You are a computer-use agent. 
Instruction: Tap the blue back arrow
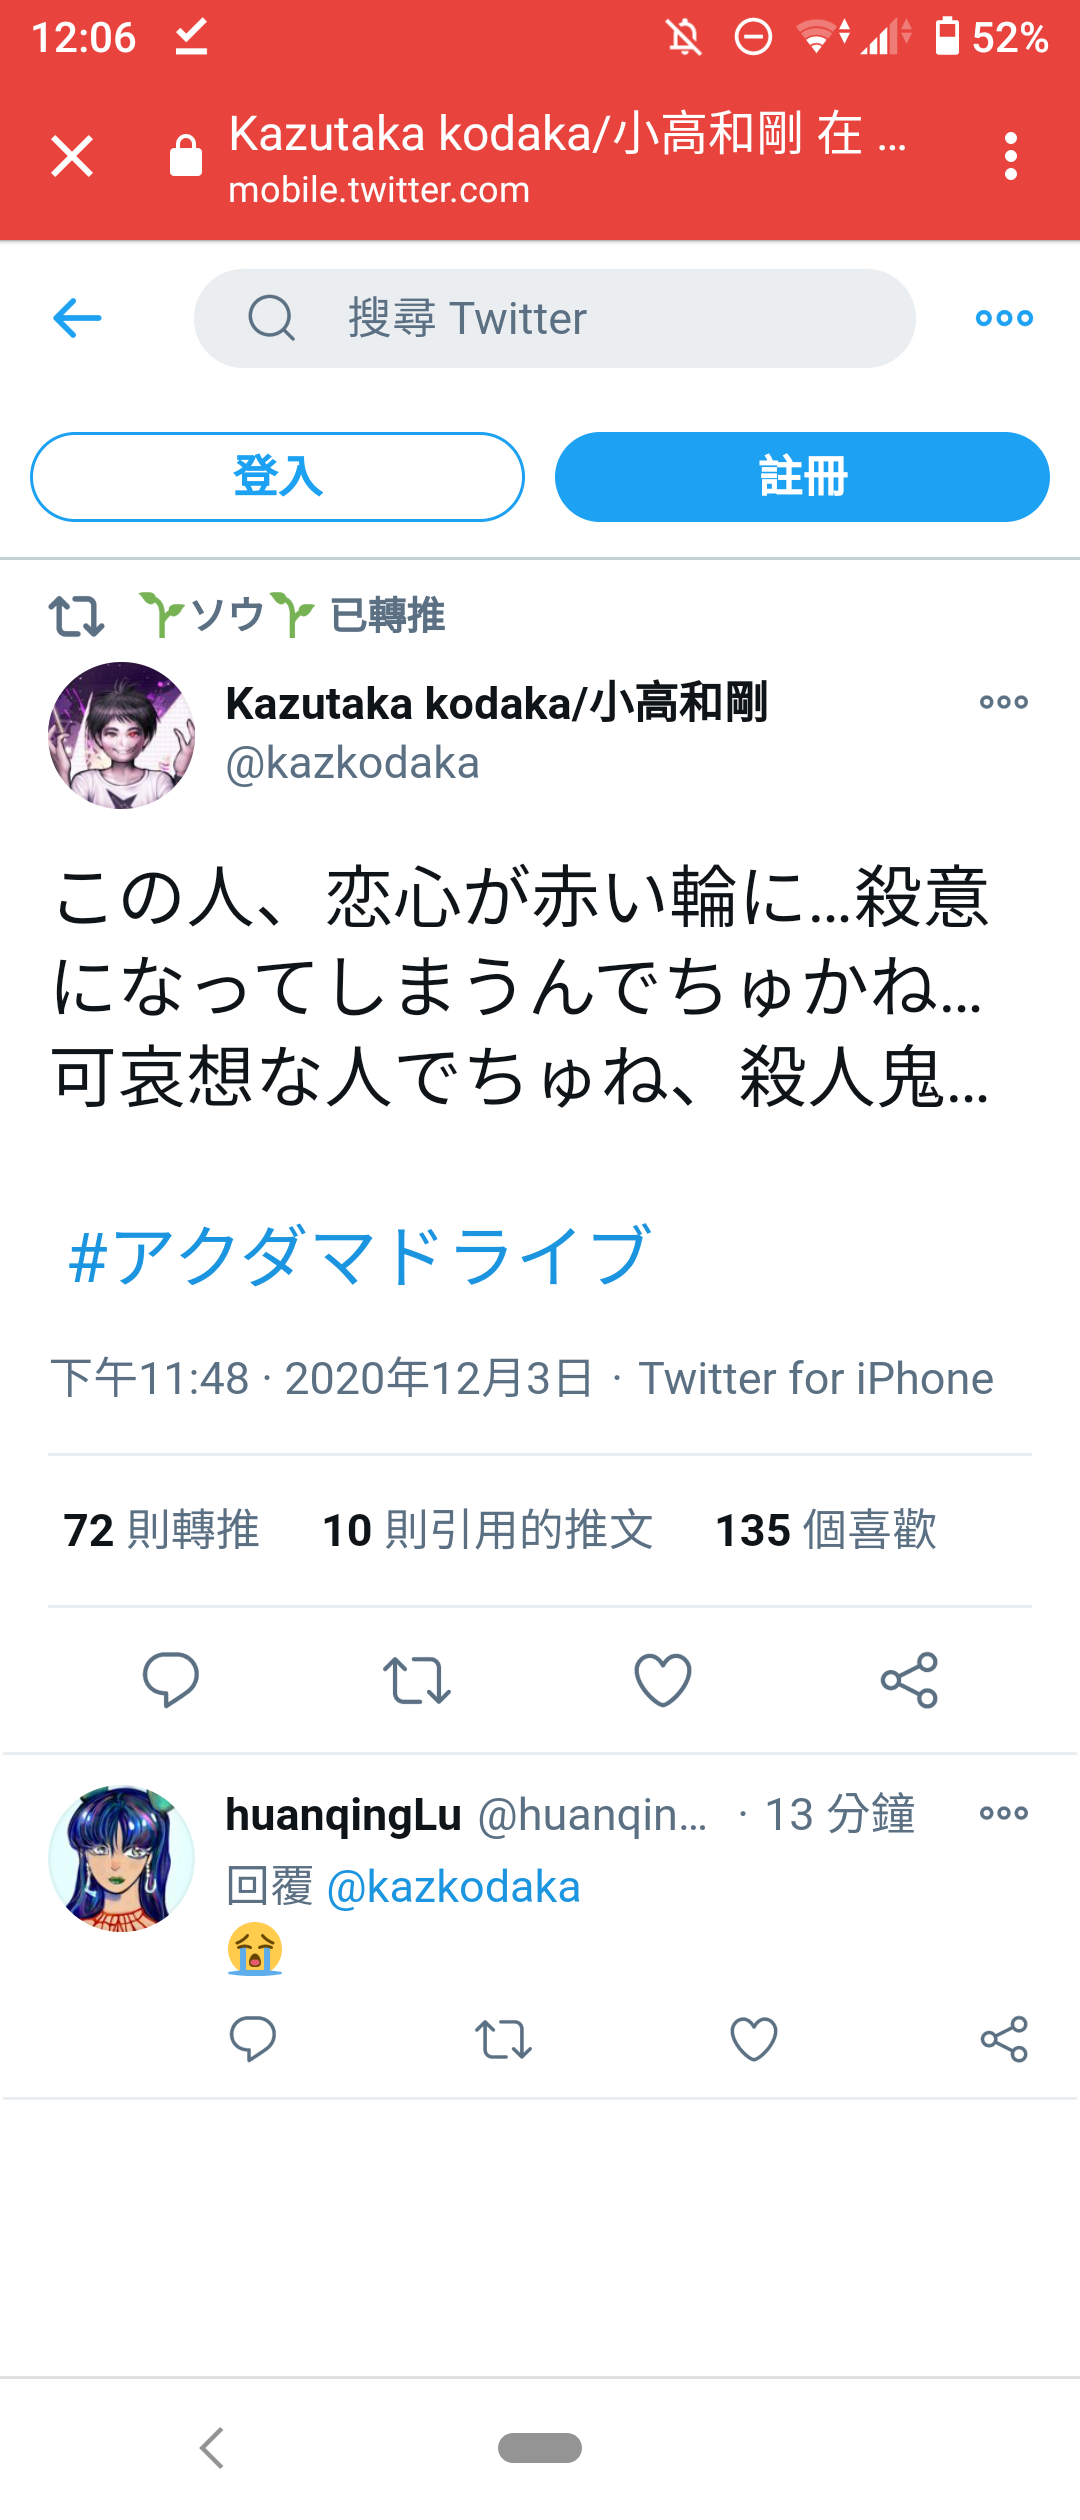pos(77,319)
